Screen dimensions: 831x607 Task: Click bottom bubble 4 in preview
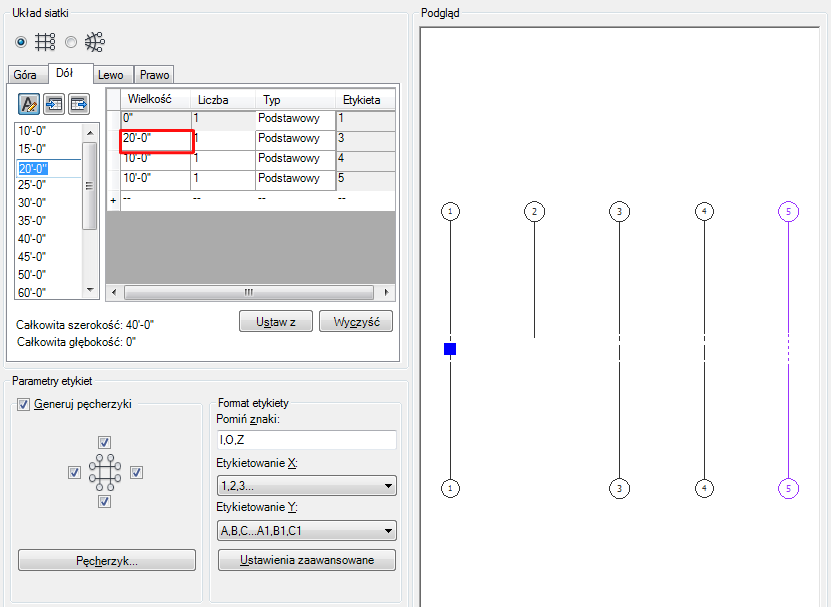704,488
